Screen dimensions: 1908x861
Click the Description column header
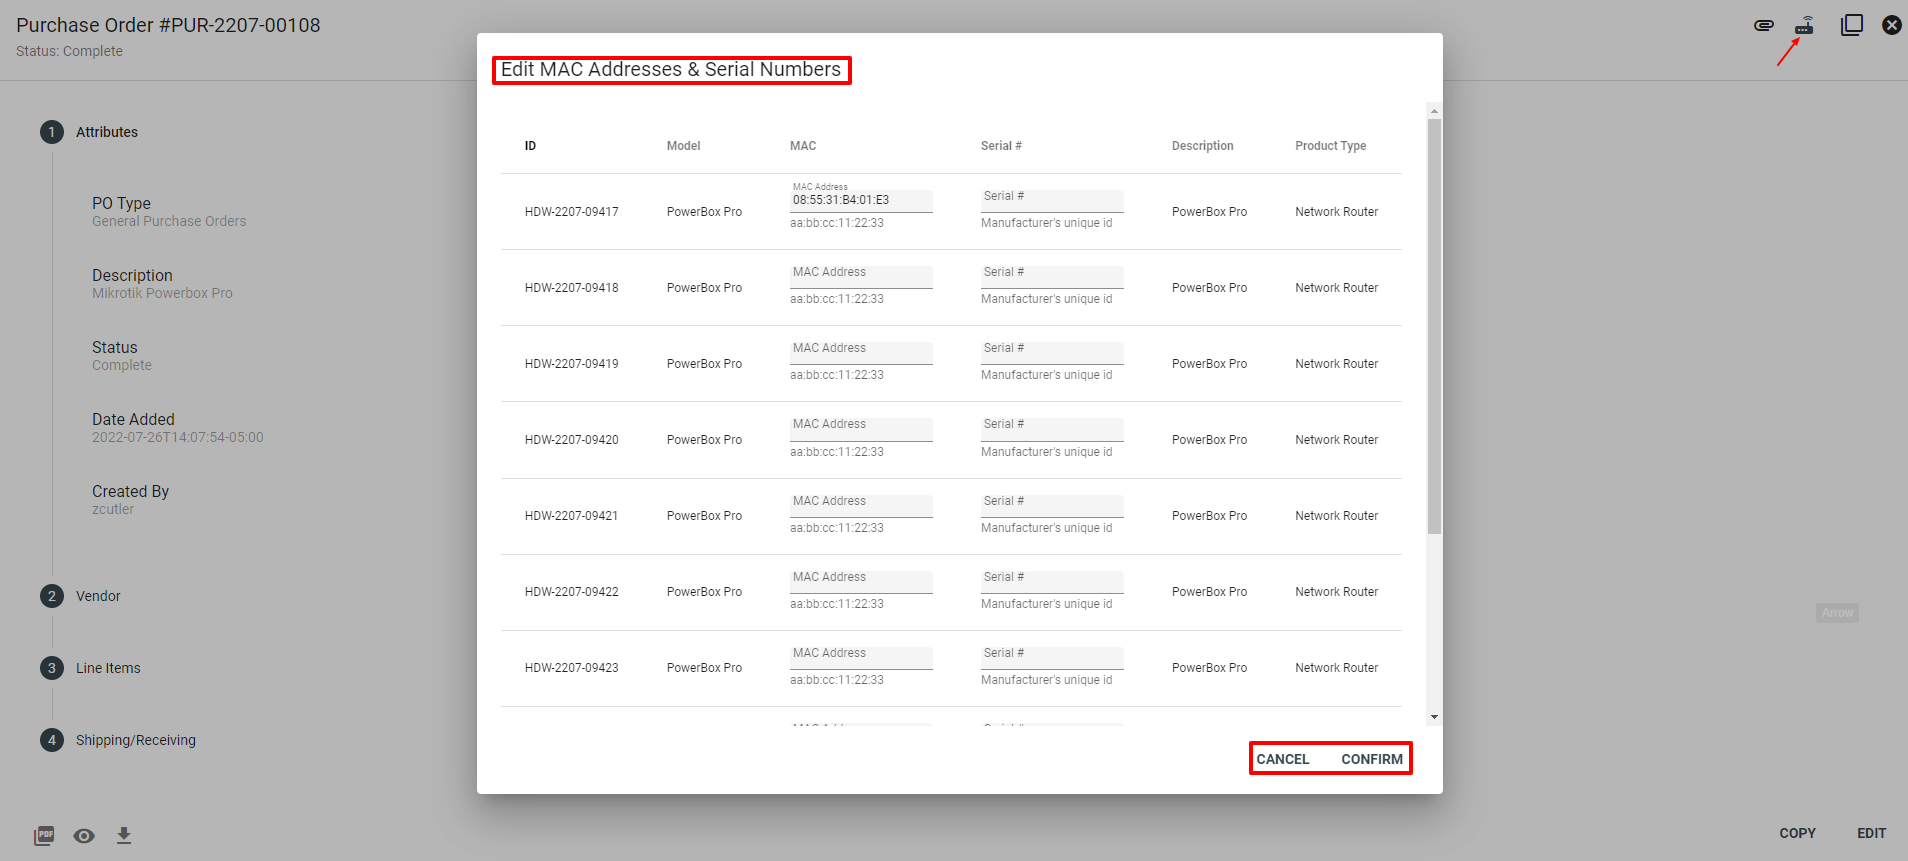[x=1202, y=146]
